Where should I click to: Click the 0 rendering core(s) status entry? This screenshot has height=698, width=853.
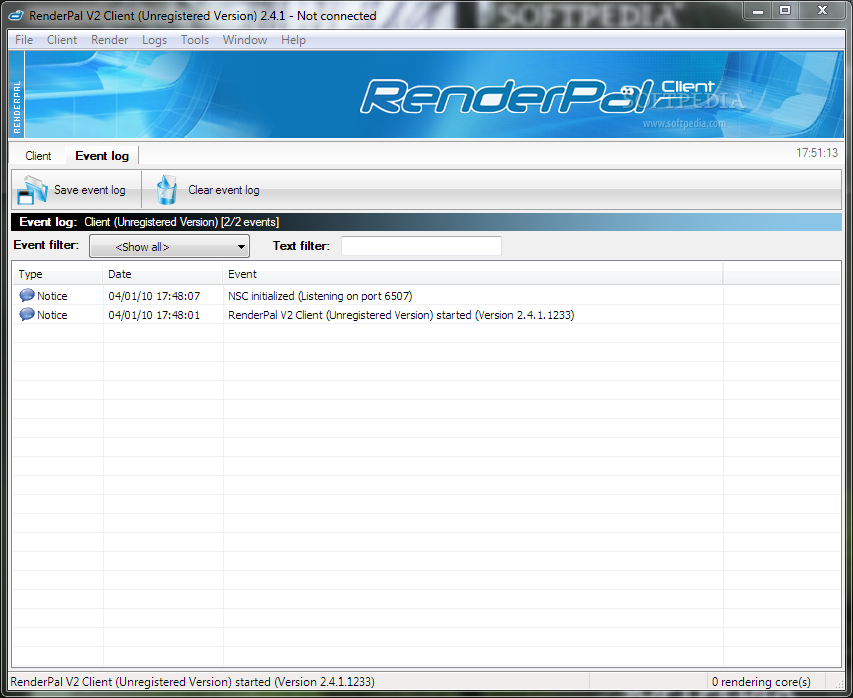pos(761,682)
